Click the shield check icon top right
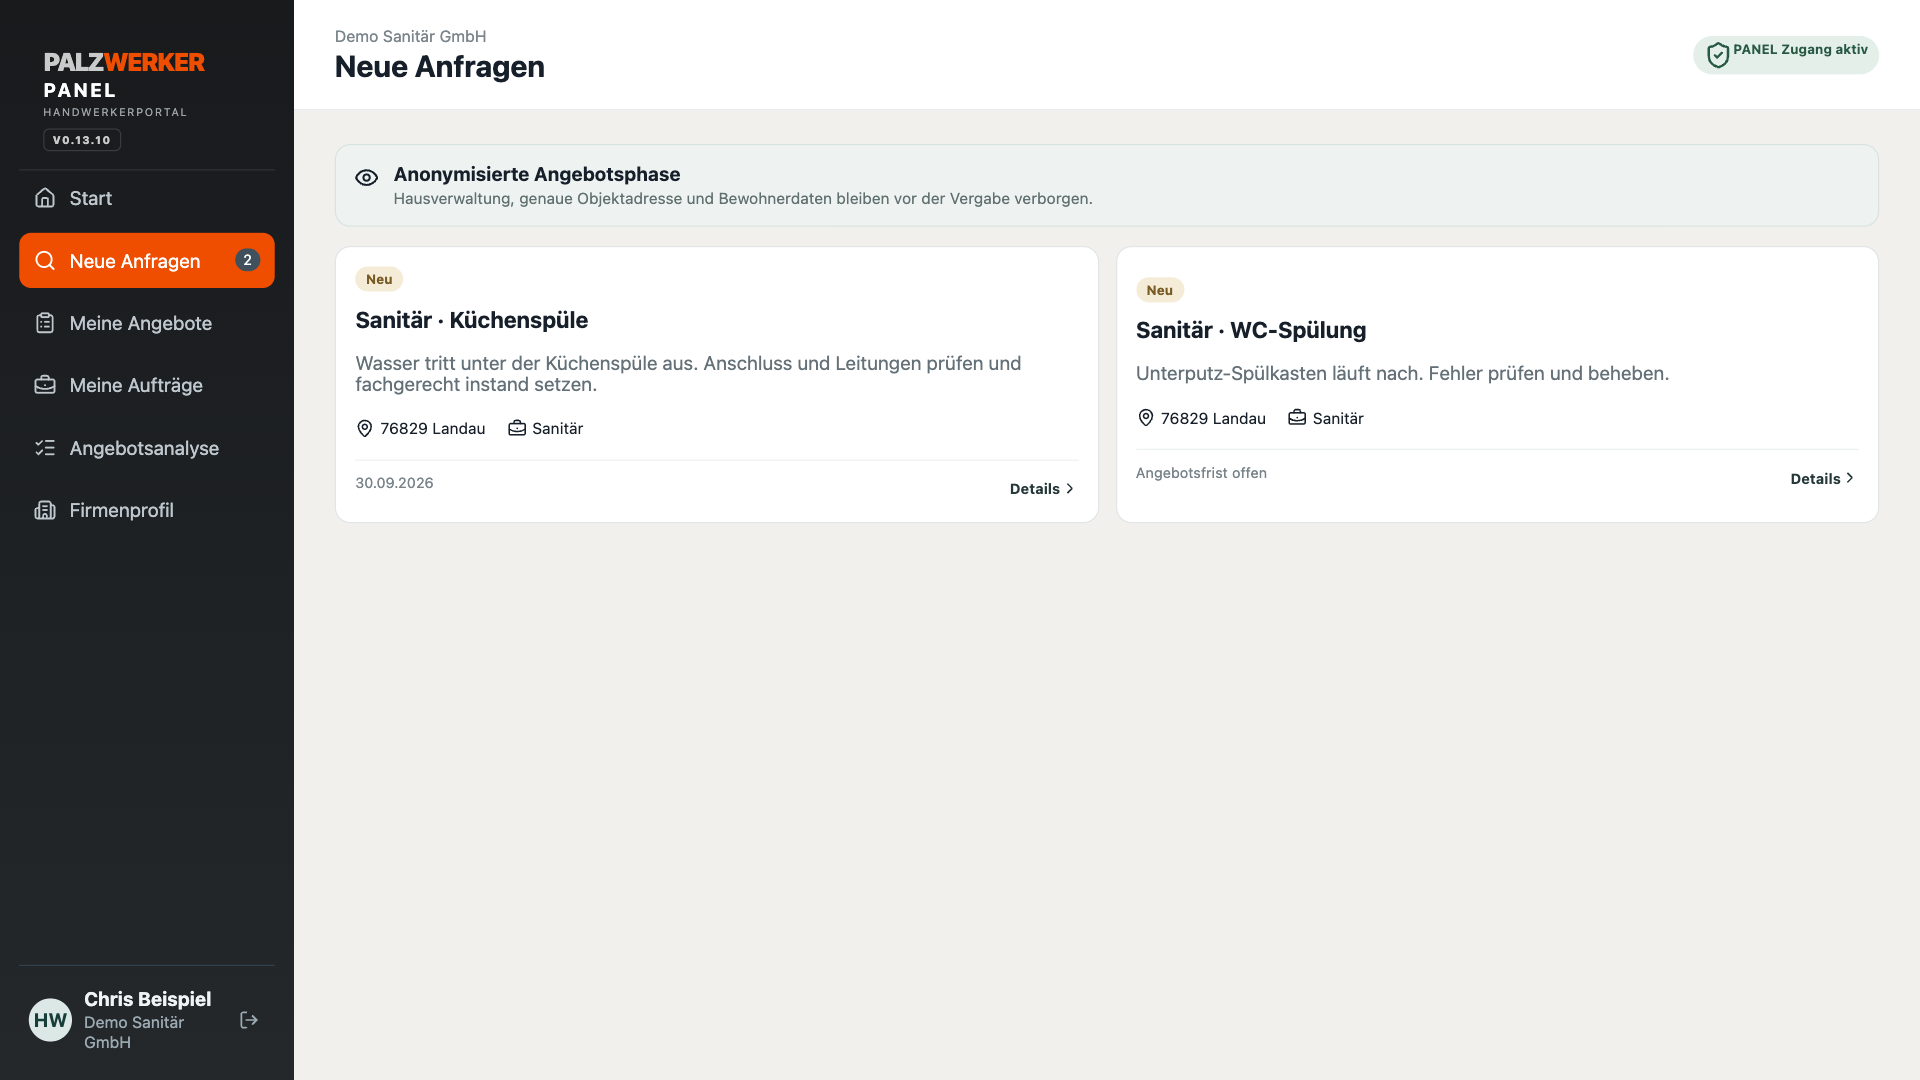The width and height of the screenshot is (1920, 1080). tap(1718, 55)
